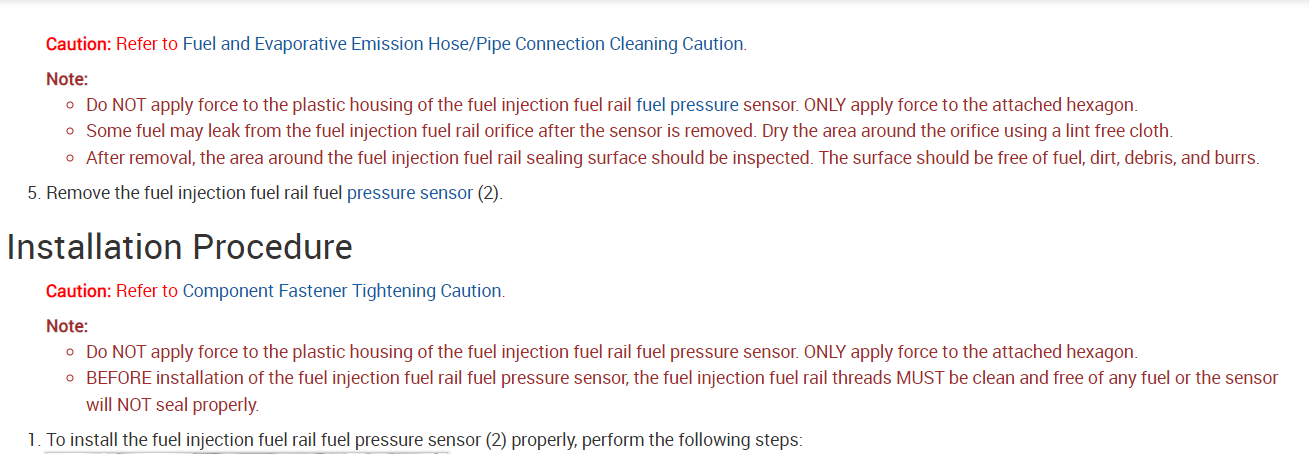Click blue "pressure sensor" link in step 5
The width and height of the screenshot is (1309, 454).
pos(409,193)
